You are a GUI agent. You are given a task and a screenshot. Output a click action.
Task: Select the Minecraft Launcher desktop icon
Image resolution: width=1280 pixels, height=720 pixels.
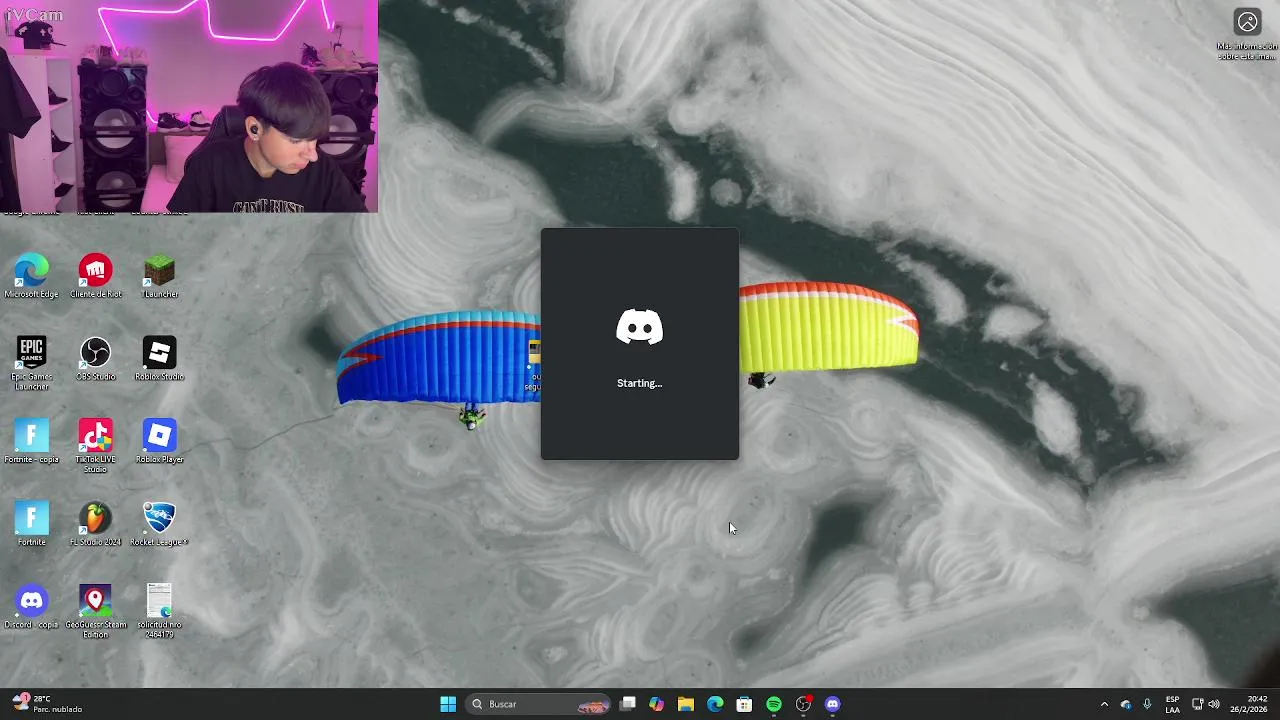[159, 276]
